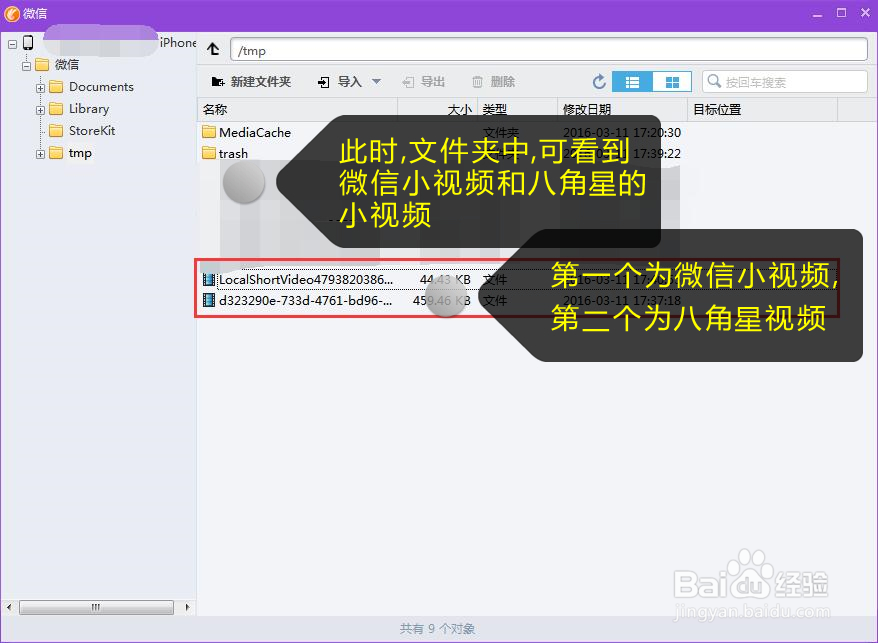878x643 pixels.
Task: Expand the Documents tree node
Action: tap(40, 88)
